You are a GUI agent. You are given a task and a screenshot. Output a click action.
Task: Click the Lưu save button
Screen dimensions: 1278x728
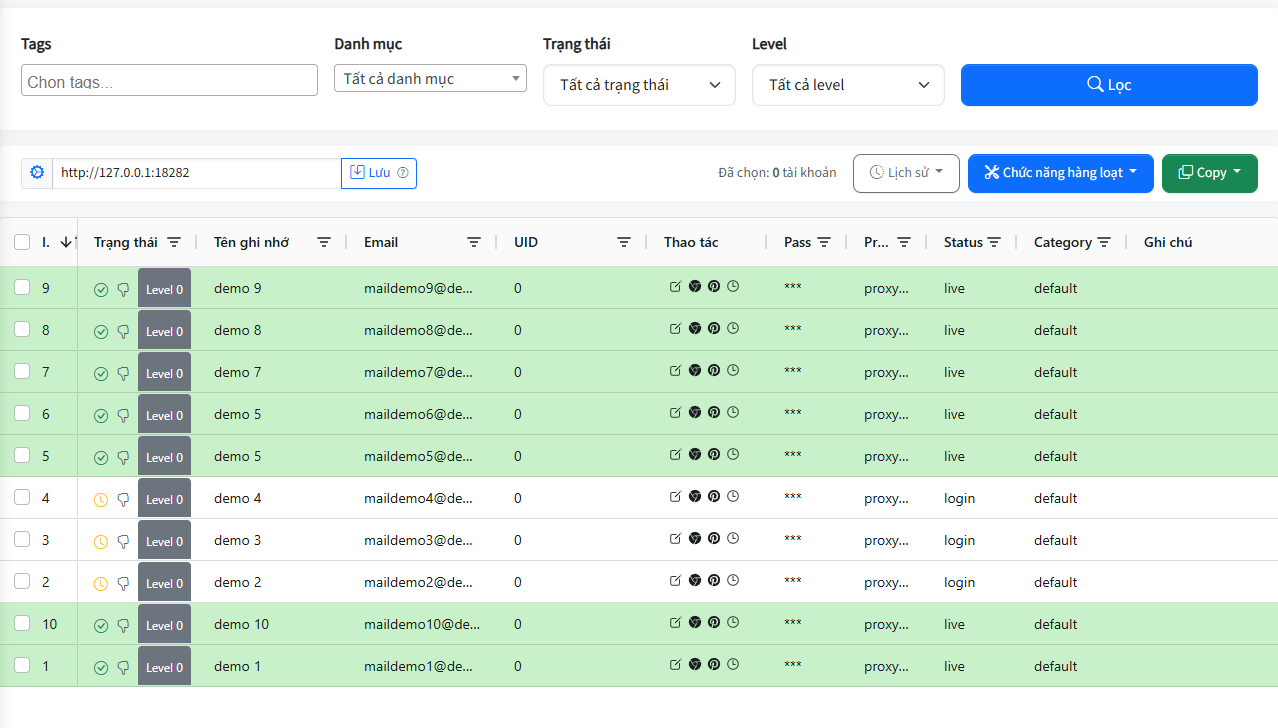379,173
